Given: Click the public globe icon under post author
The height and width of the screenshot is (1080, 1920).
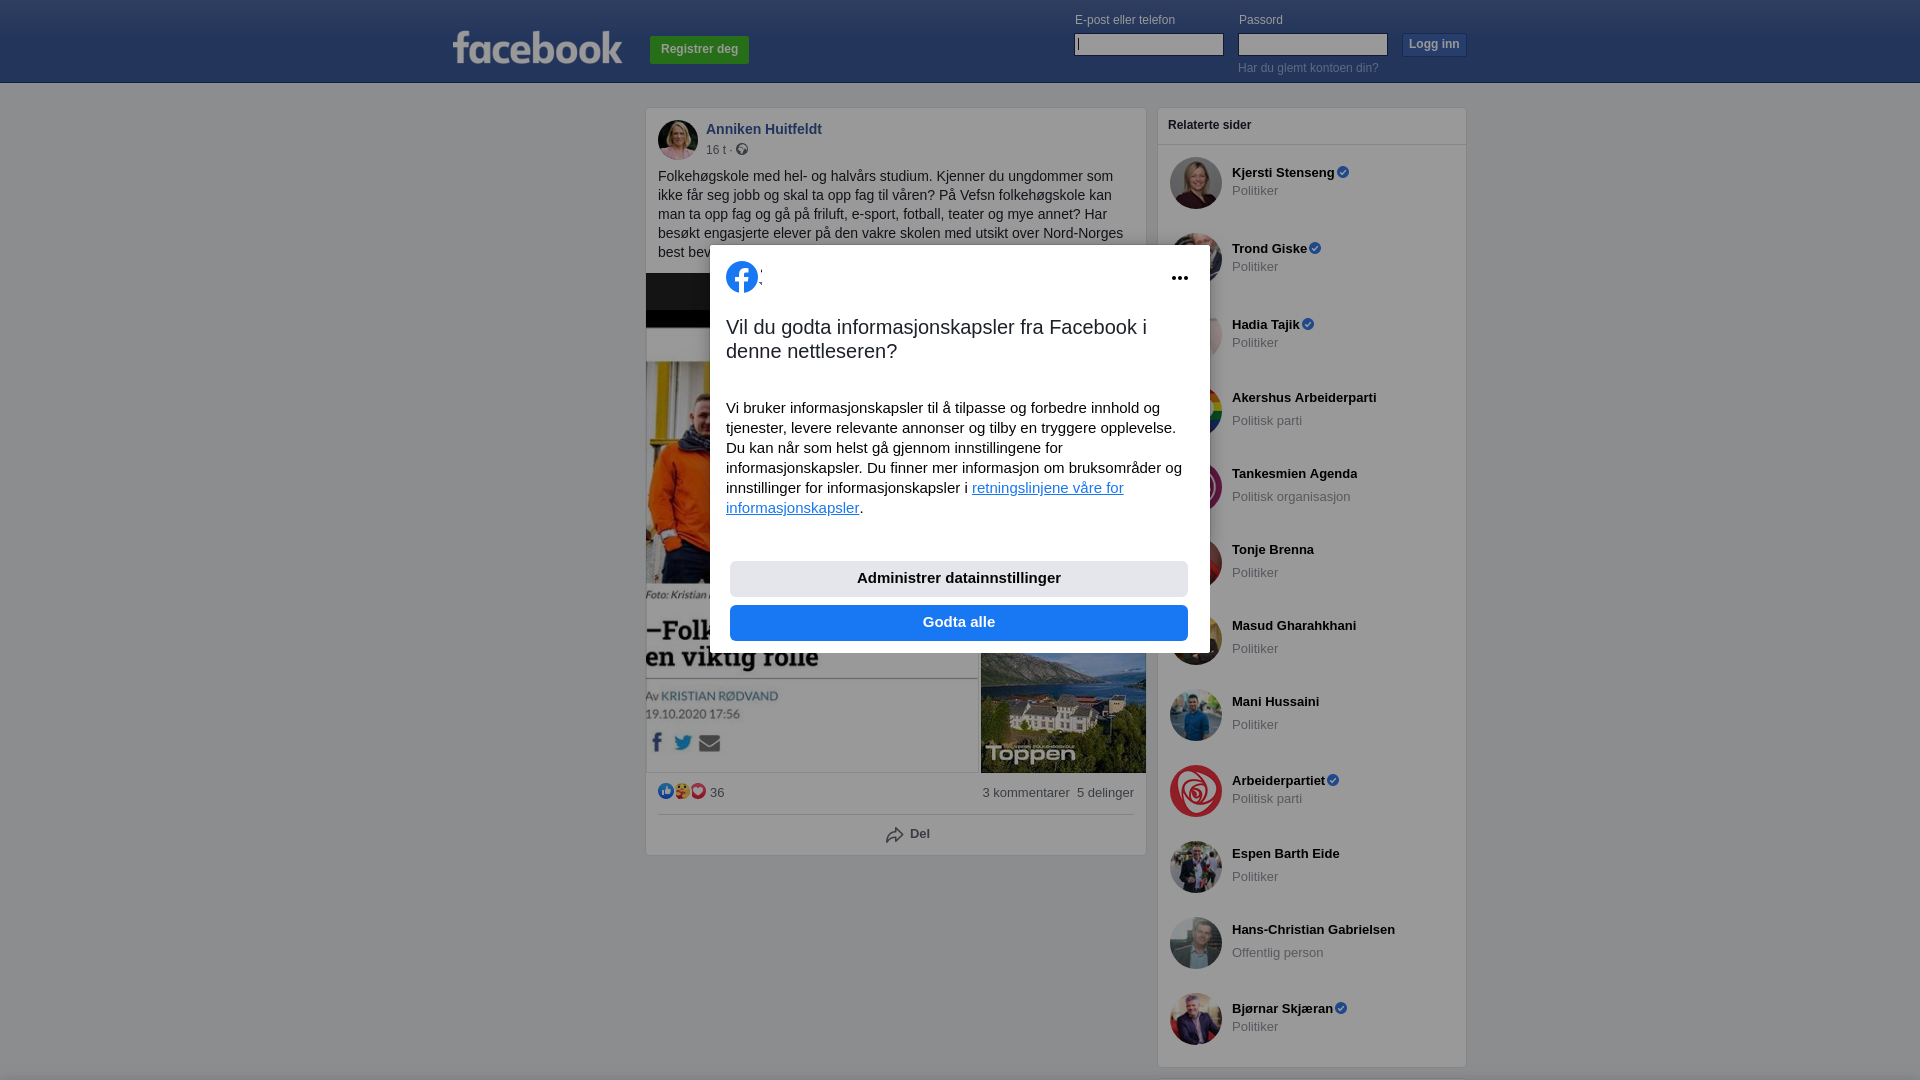Looking at the screenshot, I should point(742,149).
